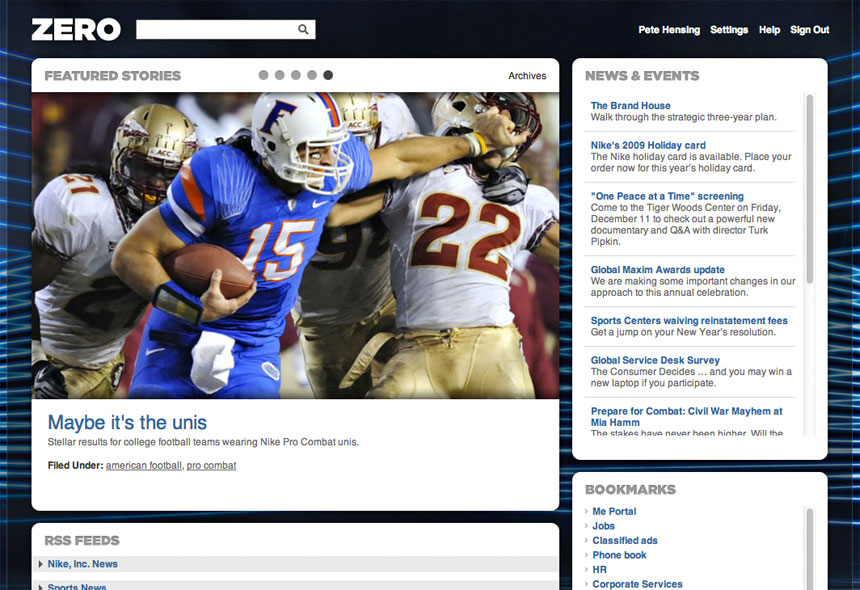Image resolution: width=860 pixels, height=590 pixels.
Task: Click chevron beside 'Jobs'
Action: pos(586,526)
